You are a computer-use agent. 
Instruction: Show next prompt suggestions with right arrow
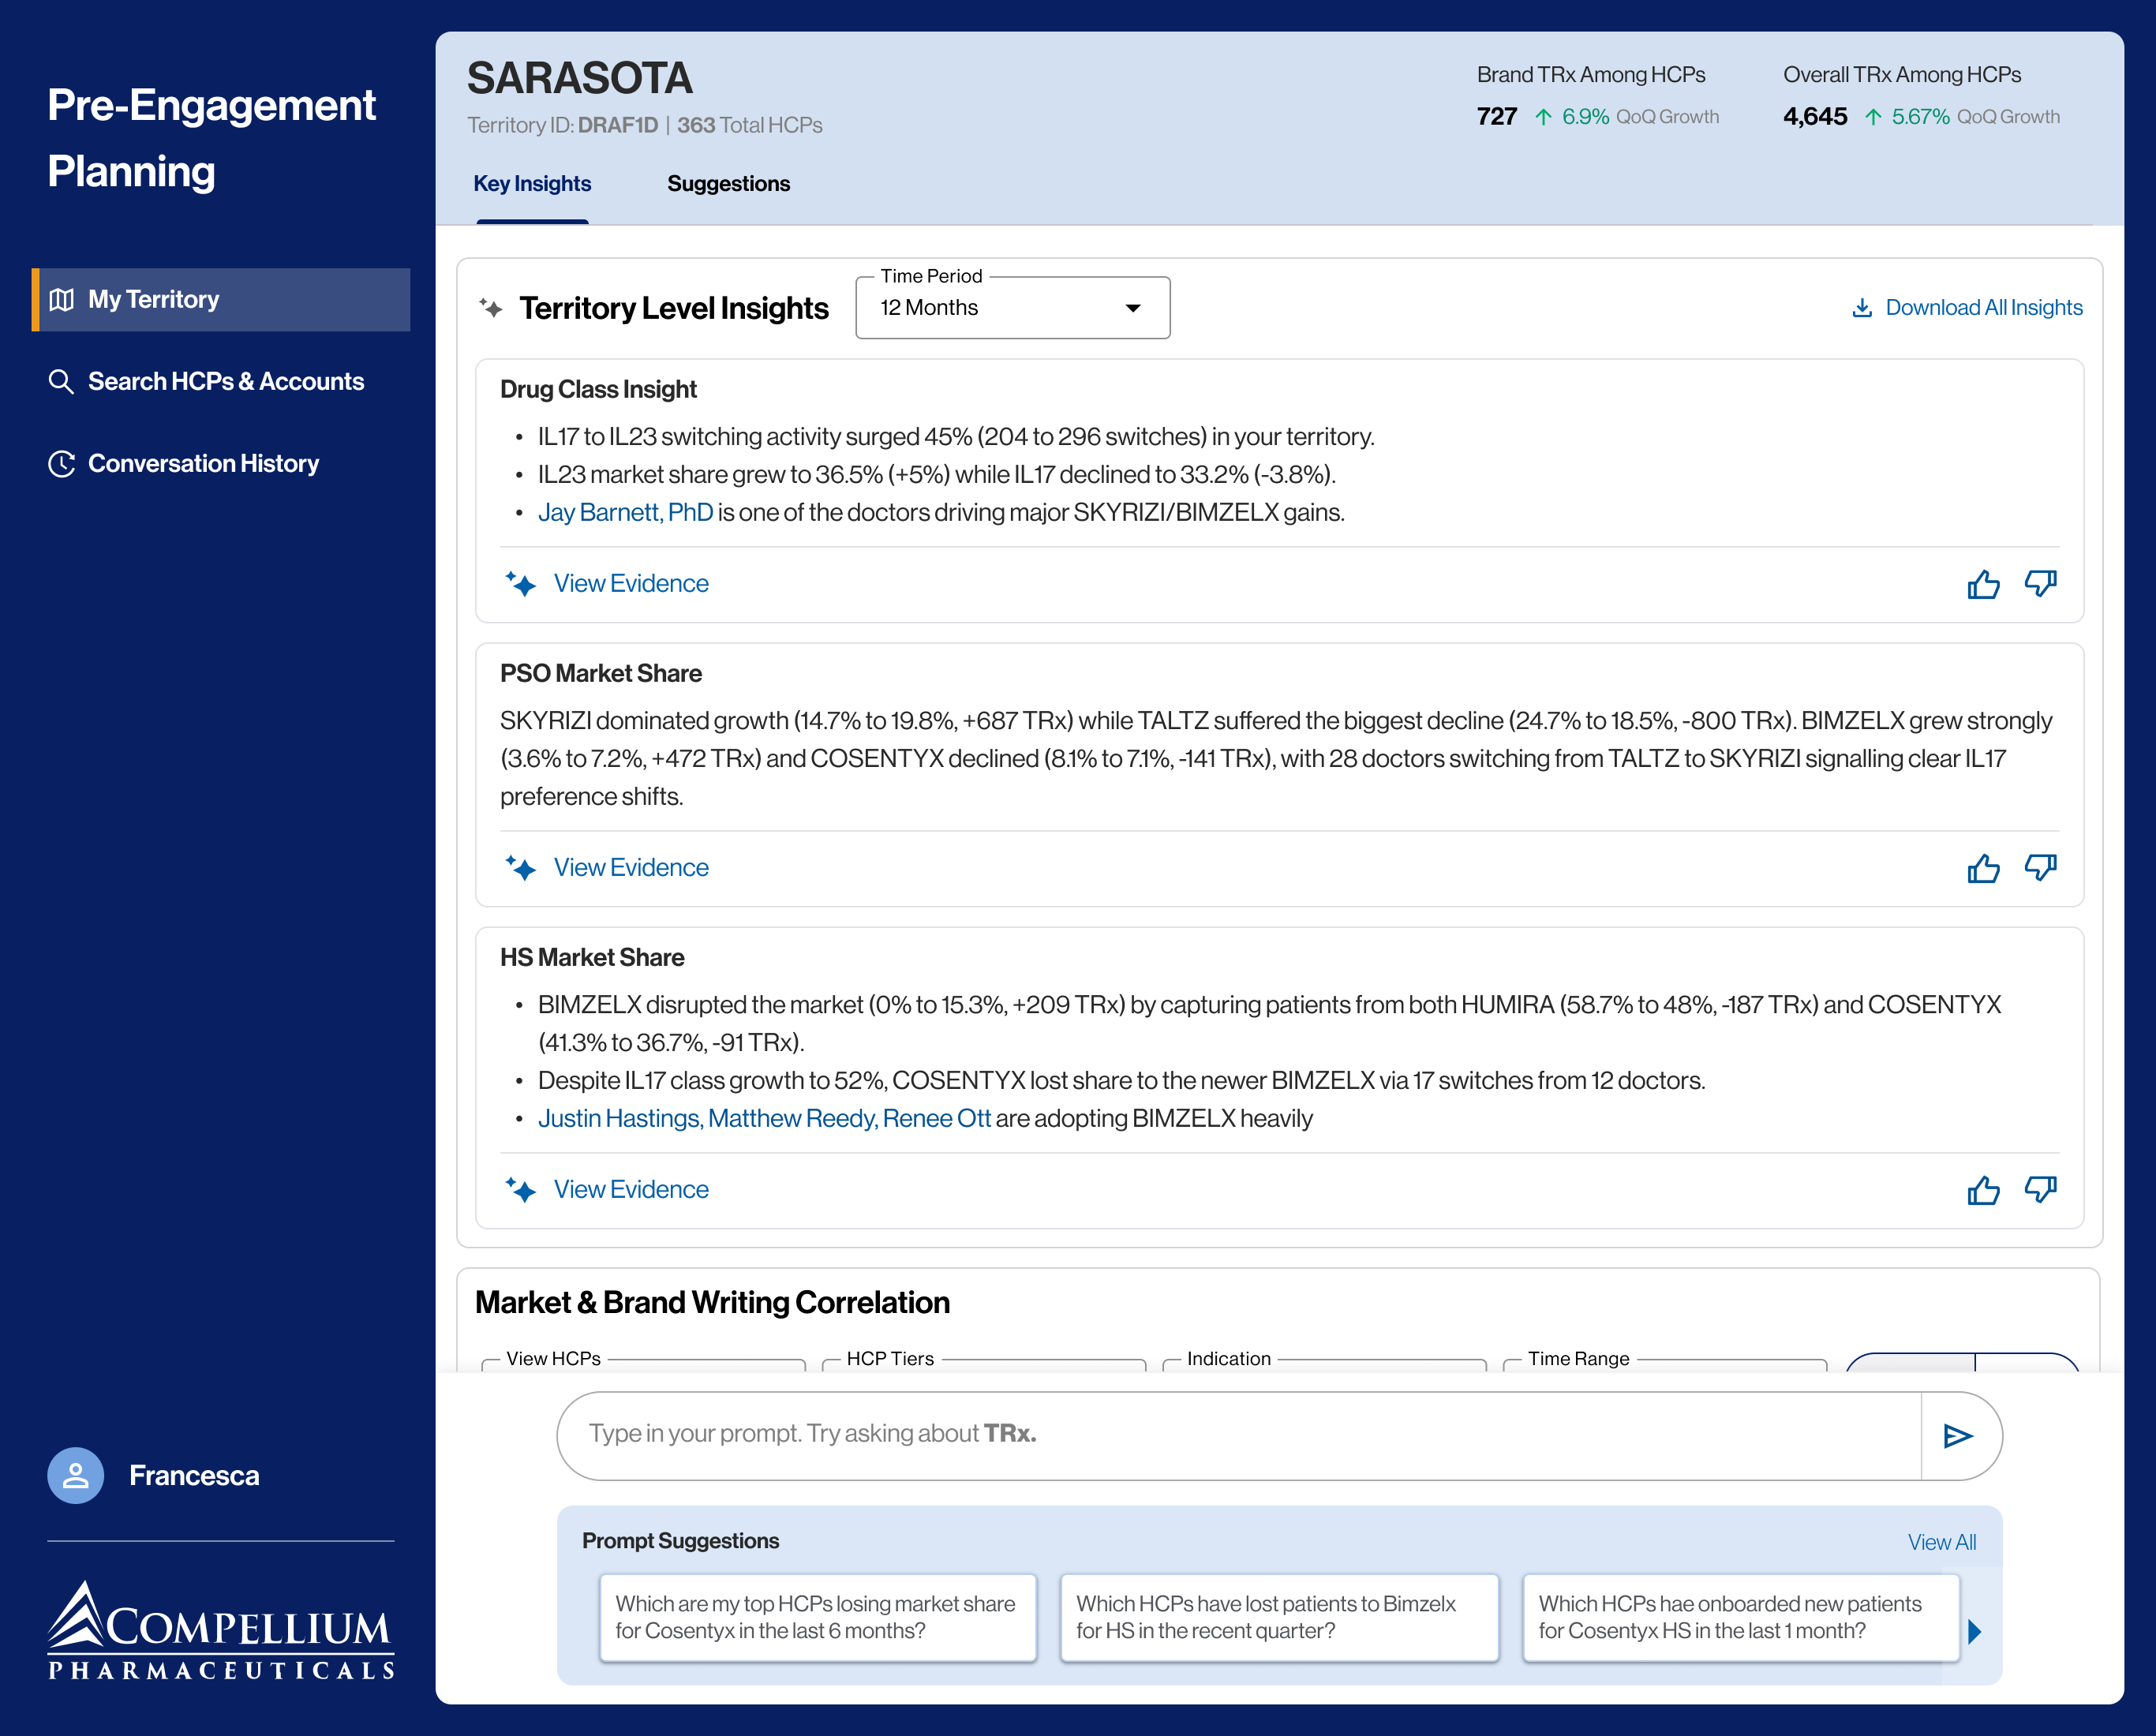pos(1975,1632)
